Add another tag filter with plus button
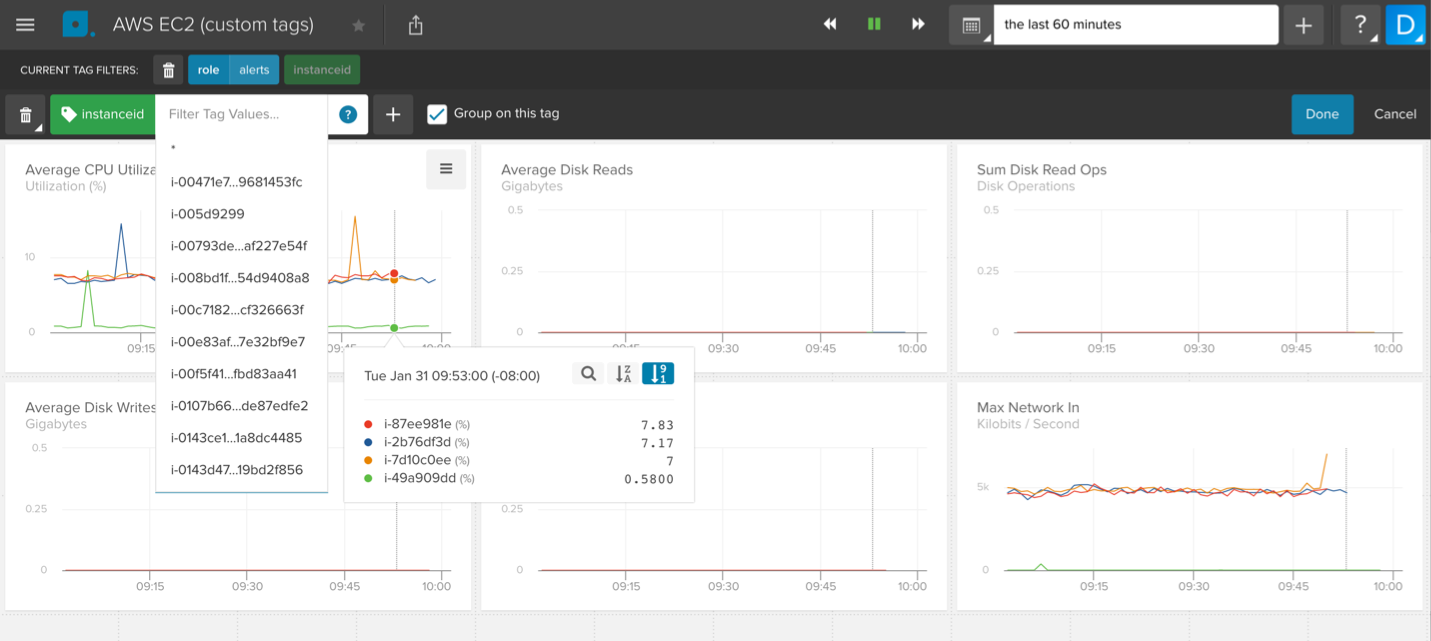1431x641 pixels. [393, 114]
